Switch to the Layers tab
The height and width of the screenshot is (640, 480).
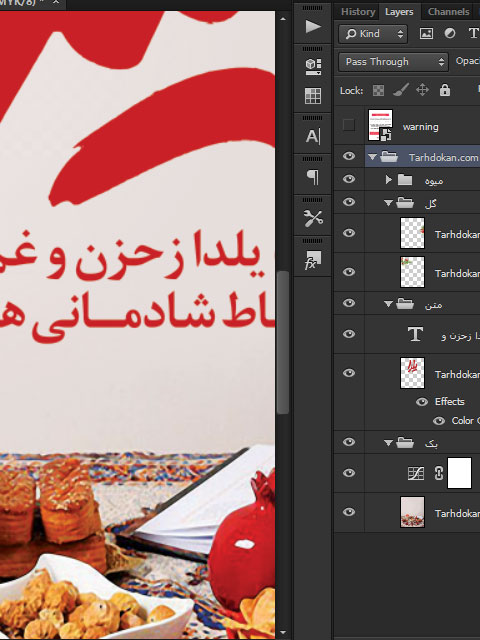399,12
